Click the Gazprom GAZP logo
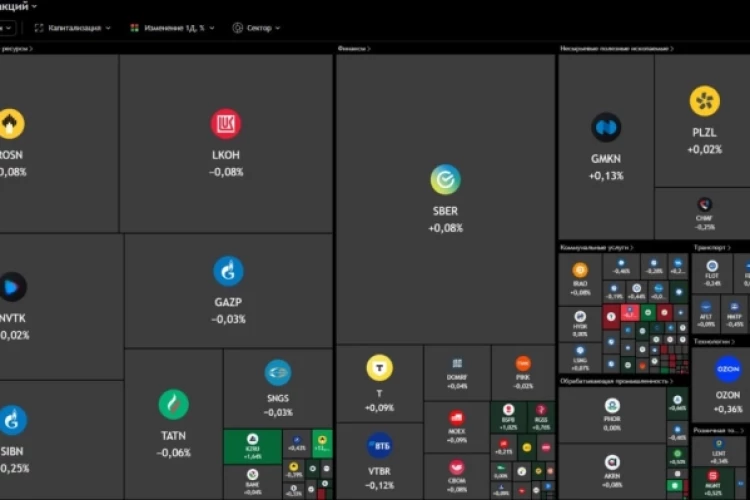The width and height of the screenshot is (750, 500). (228, 271)
